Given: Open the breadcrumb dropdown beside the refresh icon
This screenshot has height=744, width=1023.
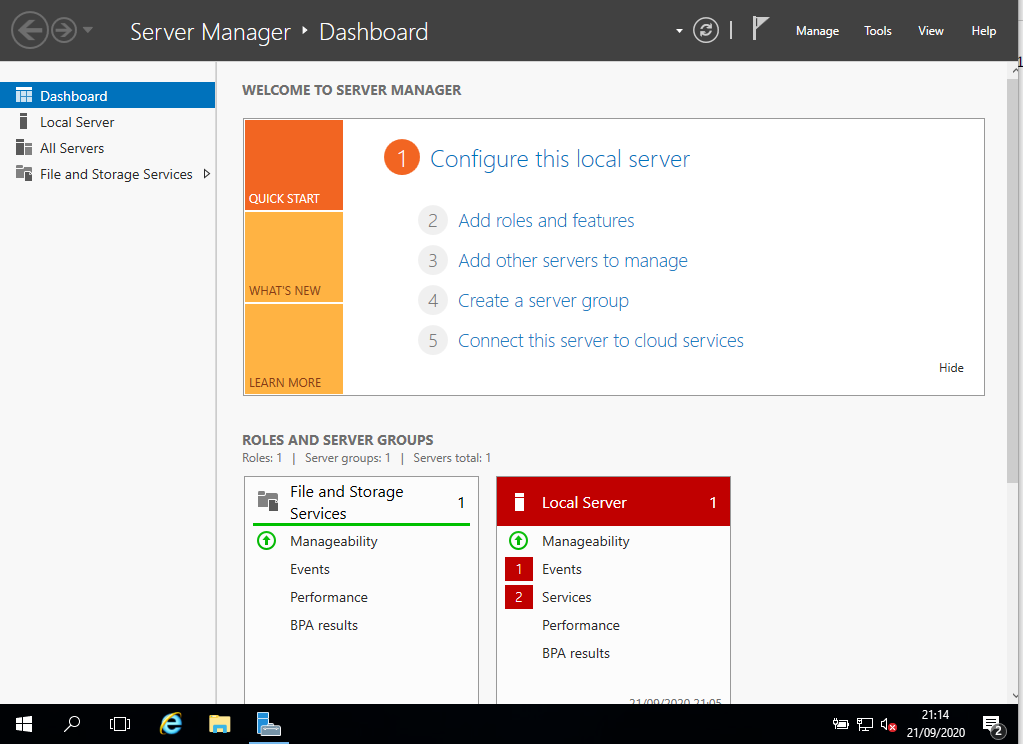Looking at the screenshot, I should pyautogui.click(x=679, y=31).
